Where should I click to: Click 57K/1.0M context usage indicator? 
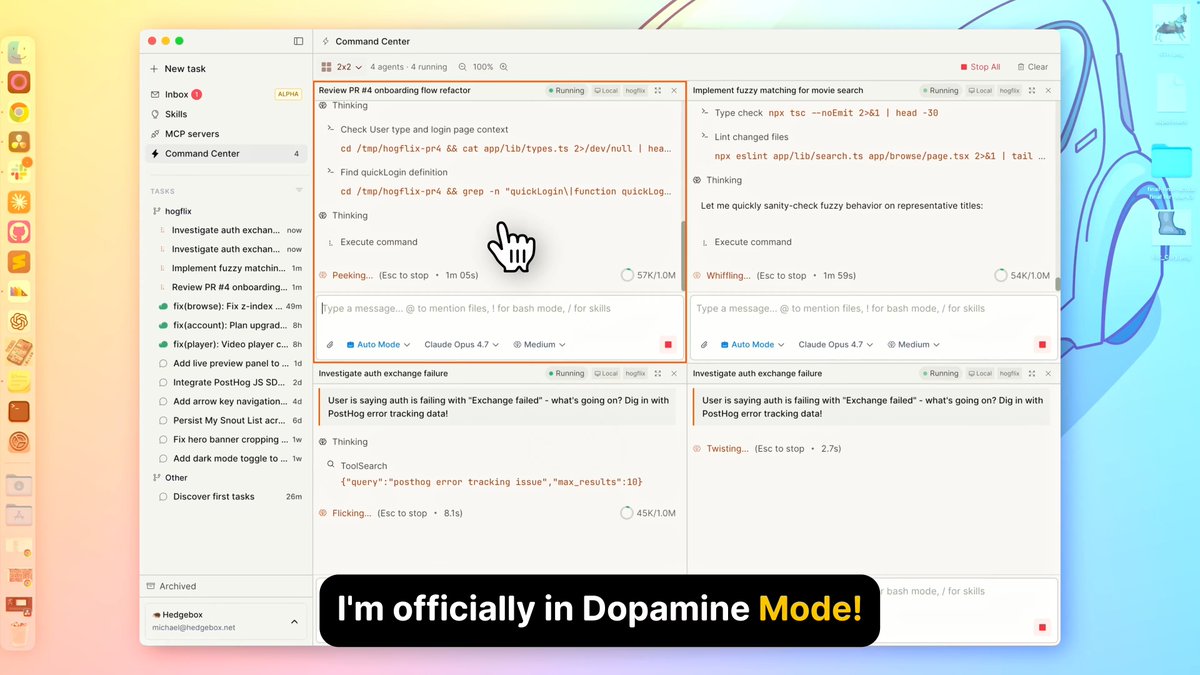(648, 275)
